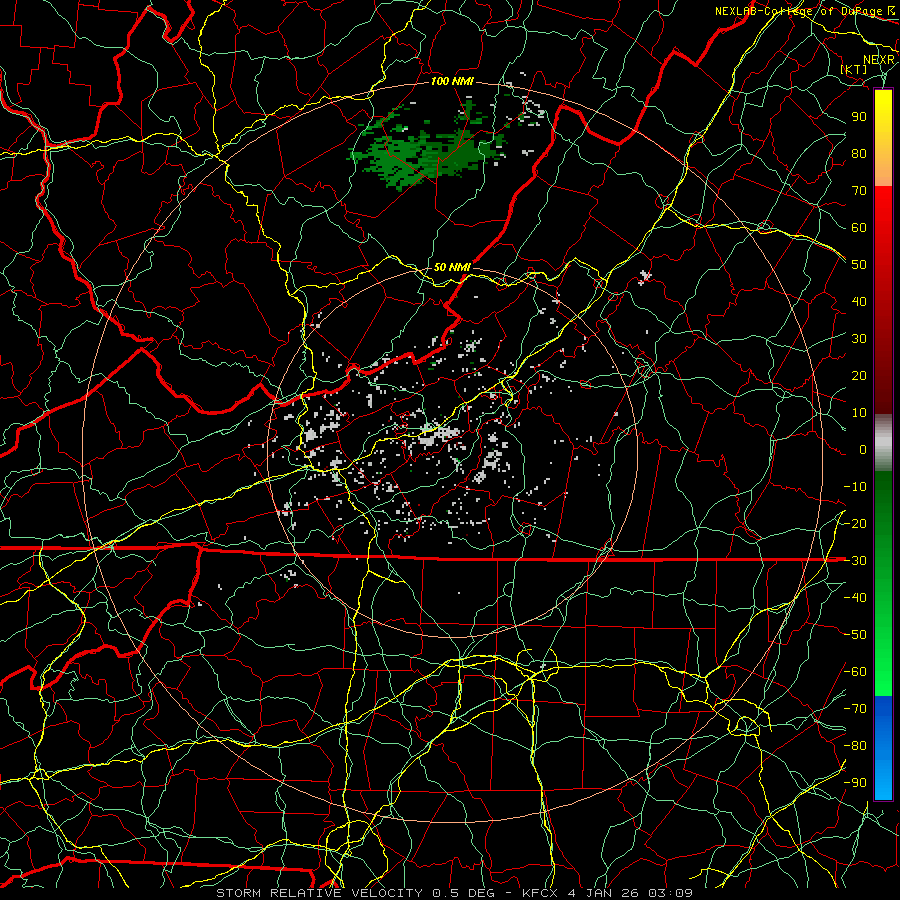Click the 50 value on velocity scale
900x900 pixels.
click(x=859, y=265)
